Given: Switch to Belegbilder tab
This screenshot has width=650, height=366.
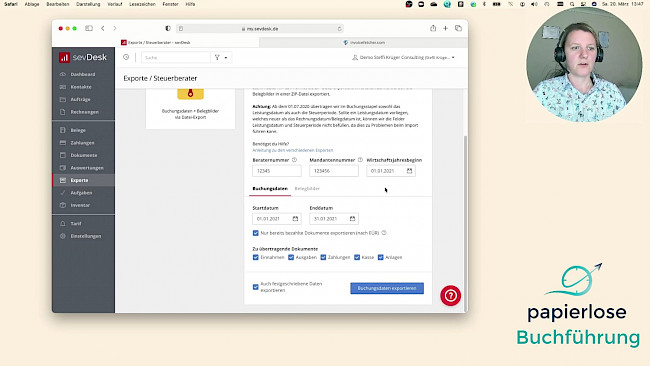Looking at the screenshot, I should coord(307,189).
